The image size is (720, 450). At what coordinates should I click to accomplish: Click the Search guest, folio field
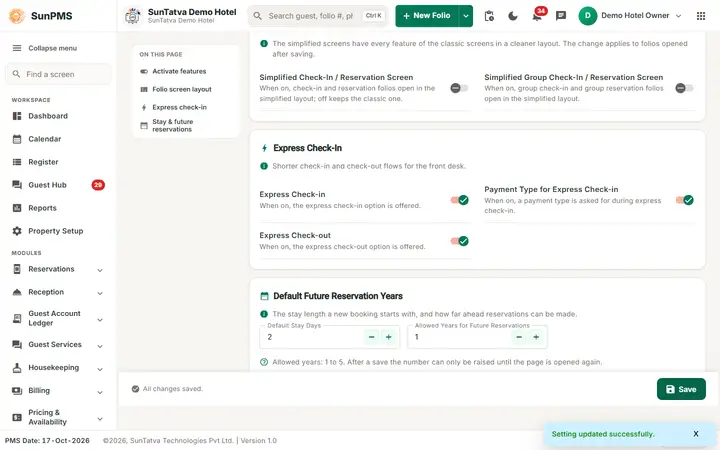pos(318,16)
